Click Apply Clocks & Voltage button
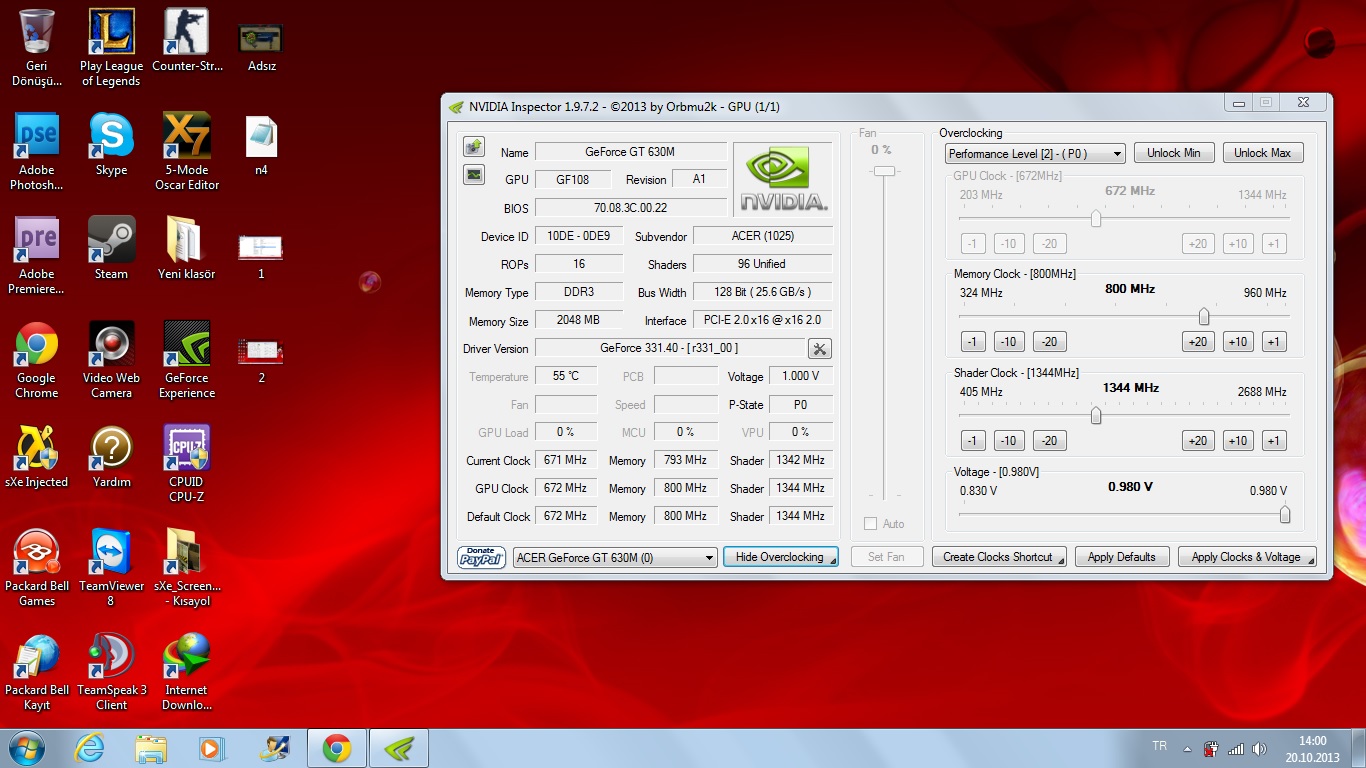The image size is (1366, 768). [x=1247, y=557]
